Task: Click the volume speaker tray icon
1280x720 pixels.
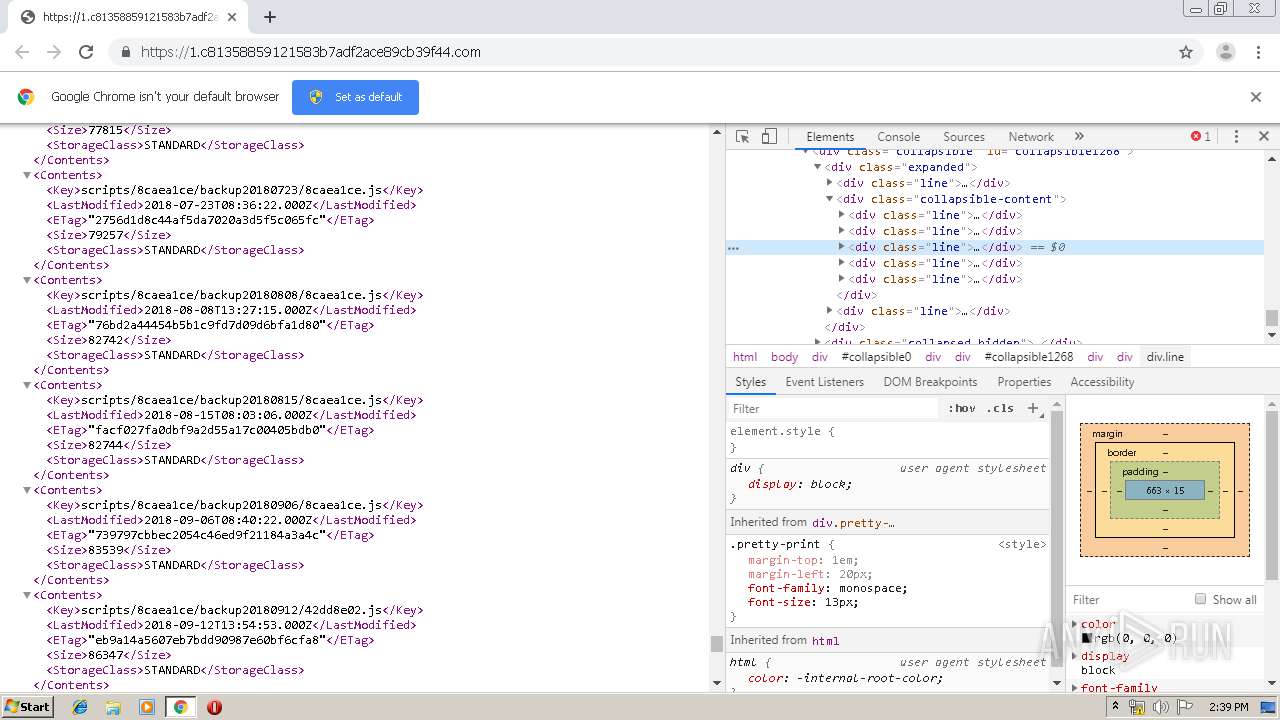Action: tap(1160, 707)
